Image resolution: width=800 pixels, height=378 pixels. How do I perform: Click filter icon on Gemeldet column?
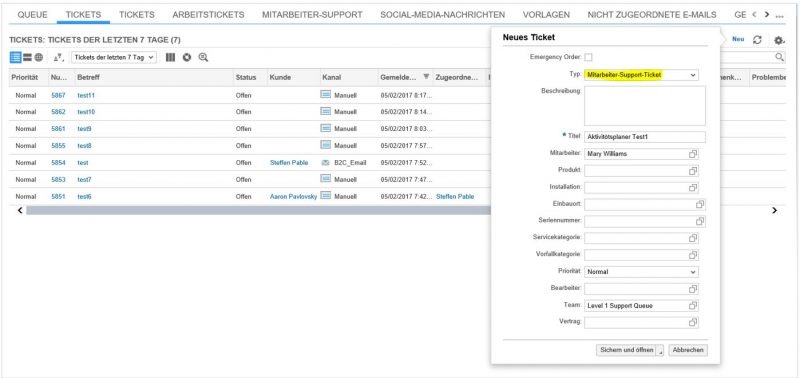(426, 78)
